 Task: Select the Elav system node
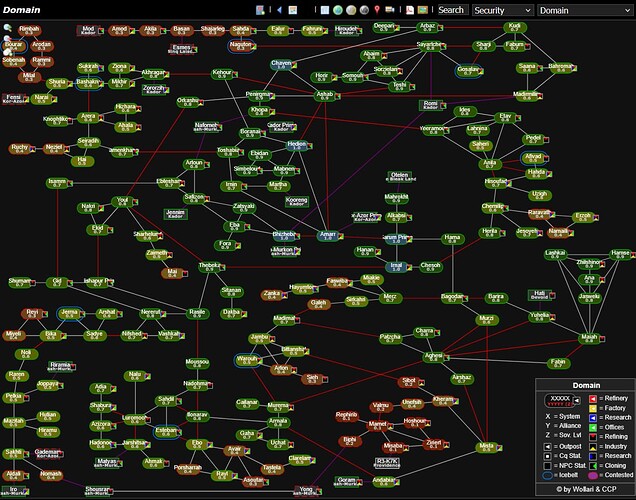tap(505, 118)
